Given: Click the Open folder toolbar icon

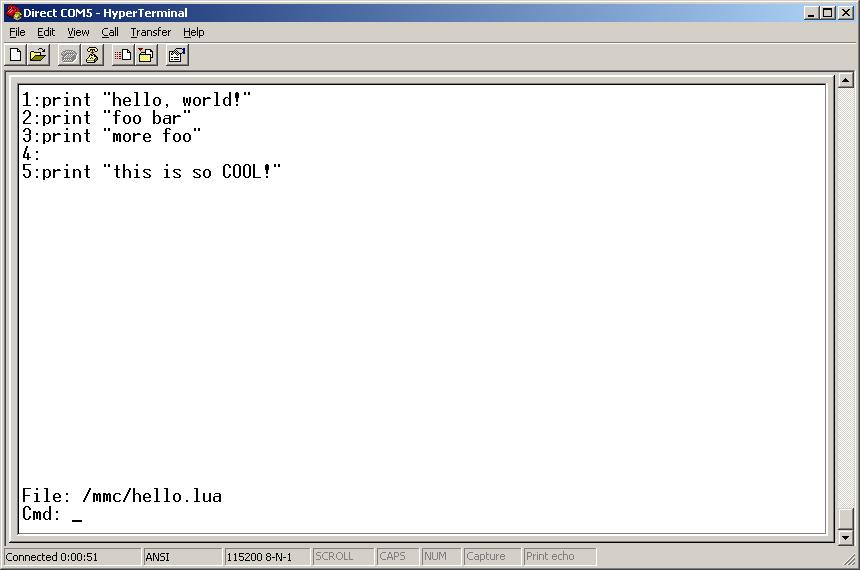Looking at the screenshot, I should (38, 56).
